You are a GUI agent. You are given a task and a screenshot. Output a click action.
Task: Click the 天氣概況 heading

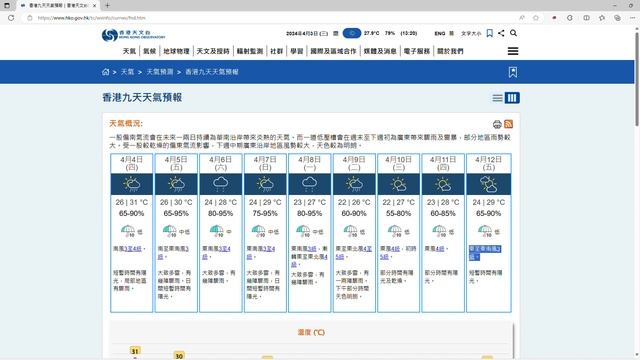coord(126,123)
